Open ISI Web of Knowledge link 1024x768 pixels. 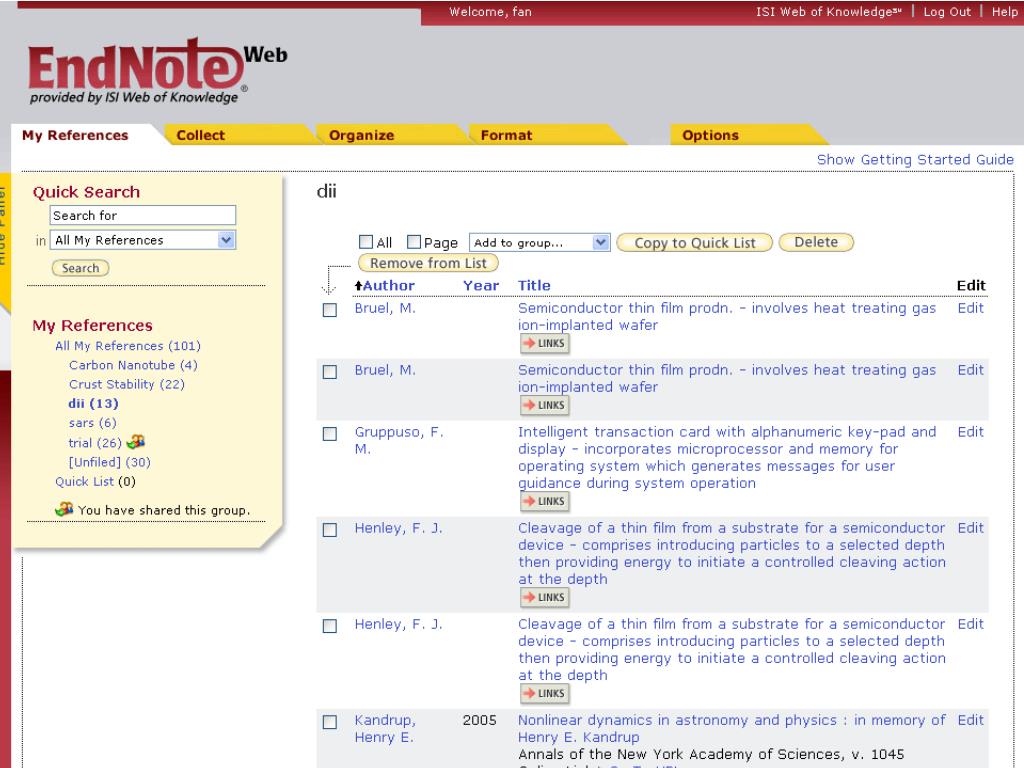[x=828, y=12]
